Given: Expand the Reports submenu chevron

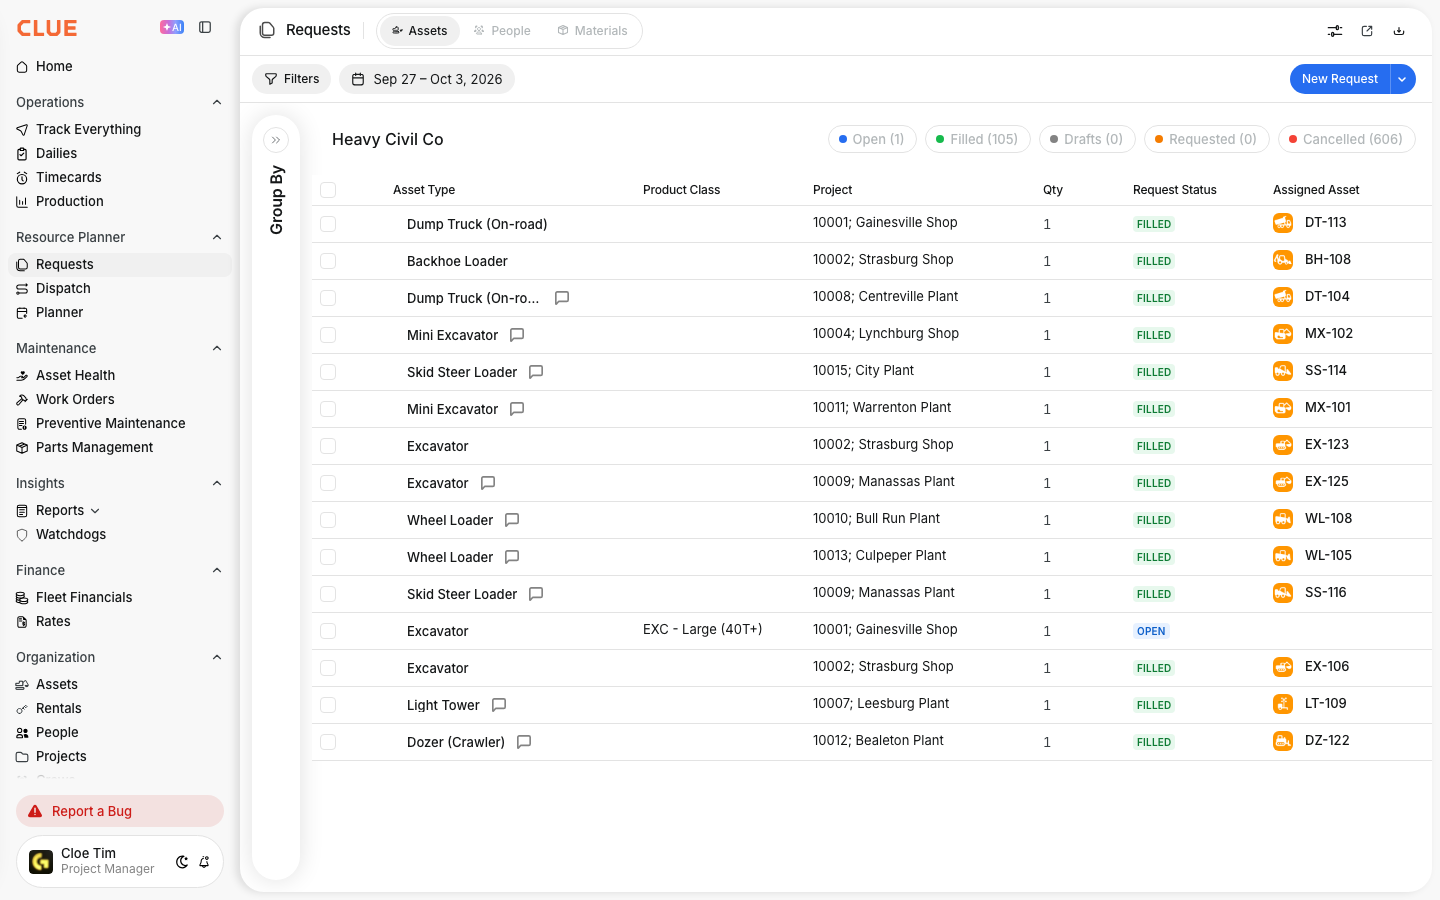Looking at the screenshot, I should pos(95,511).
